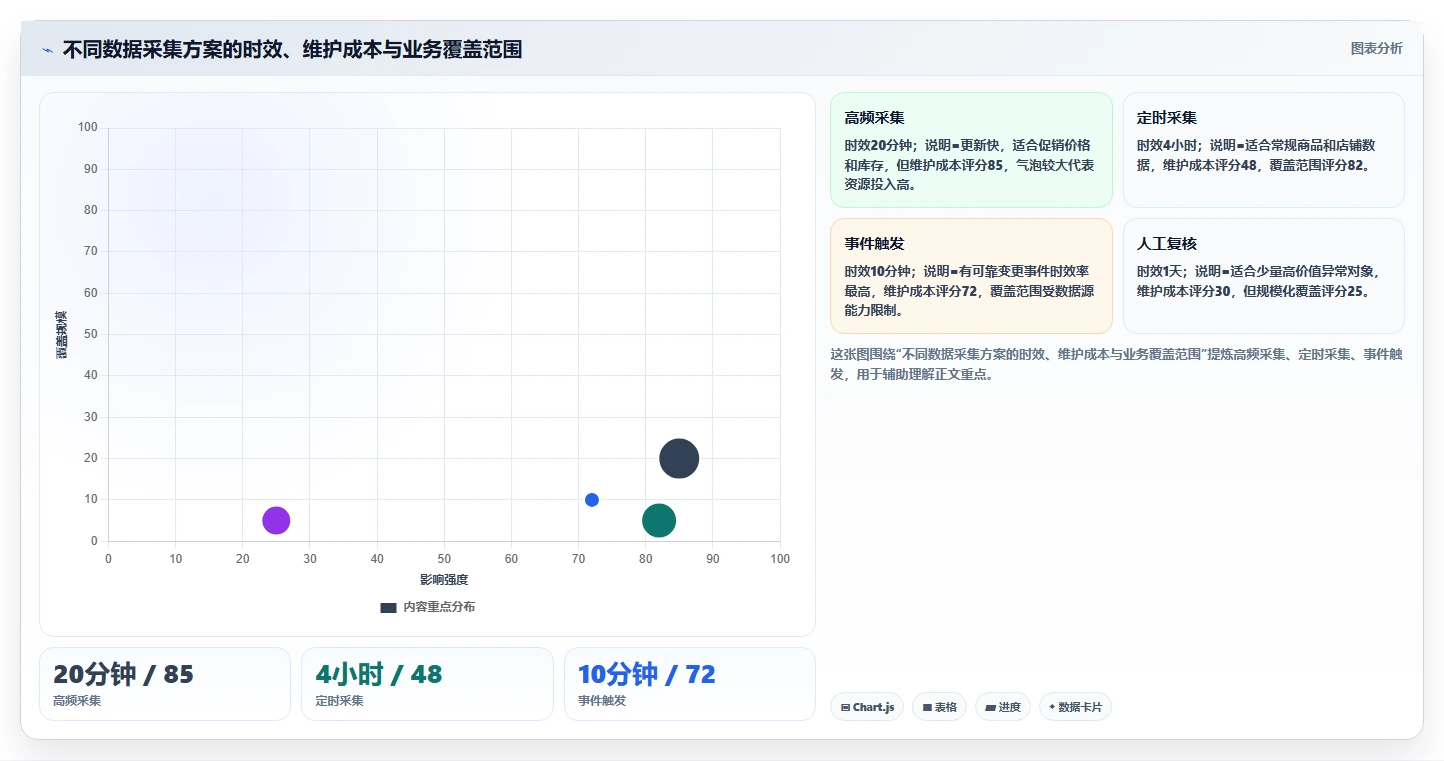Click y-axis tick label 100
This screenshot has width=1444, height=761.
click(88, 127)
